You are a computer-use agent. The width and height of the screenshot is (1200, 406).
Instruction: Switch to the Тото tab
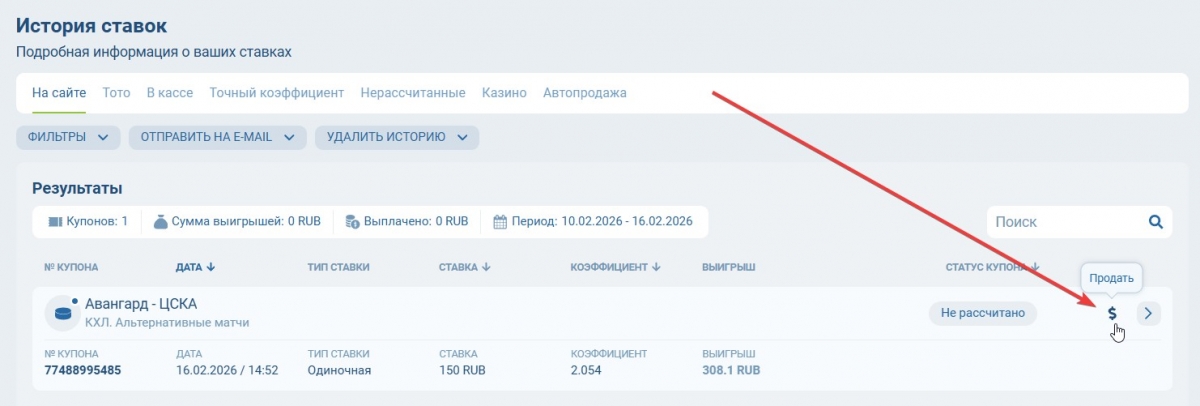coord(116,93)
